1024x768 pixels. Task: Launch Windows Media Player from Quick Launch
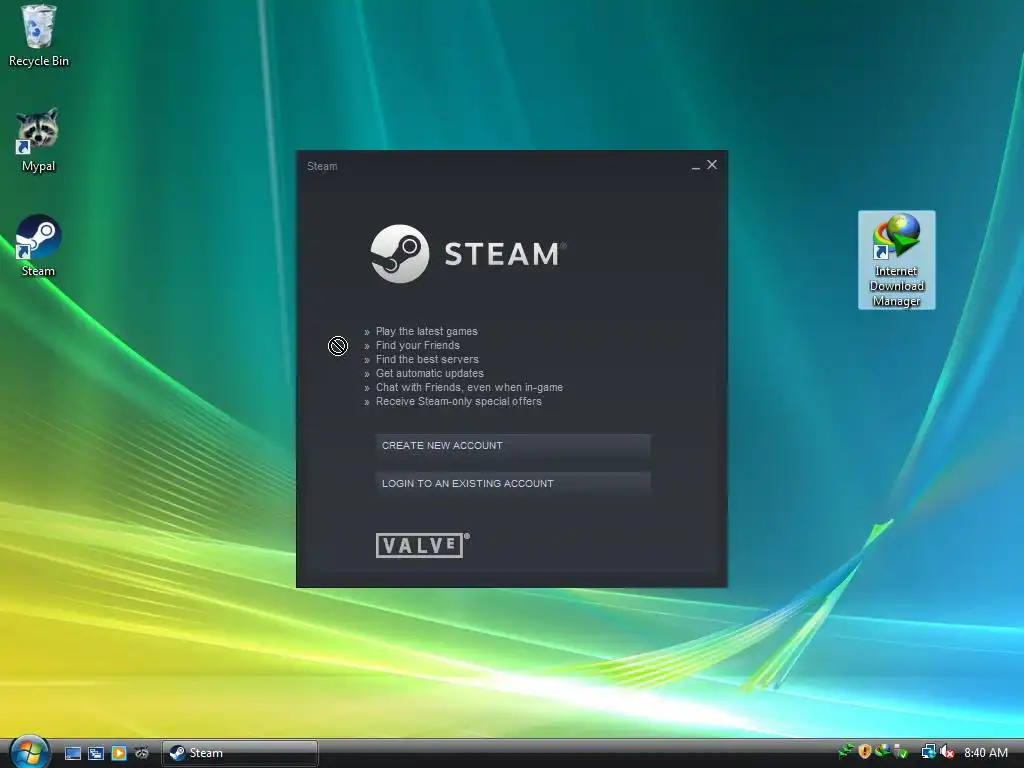coord(119,753)
